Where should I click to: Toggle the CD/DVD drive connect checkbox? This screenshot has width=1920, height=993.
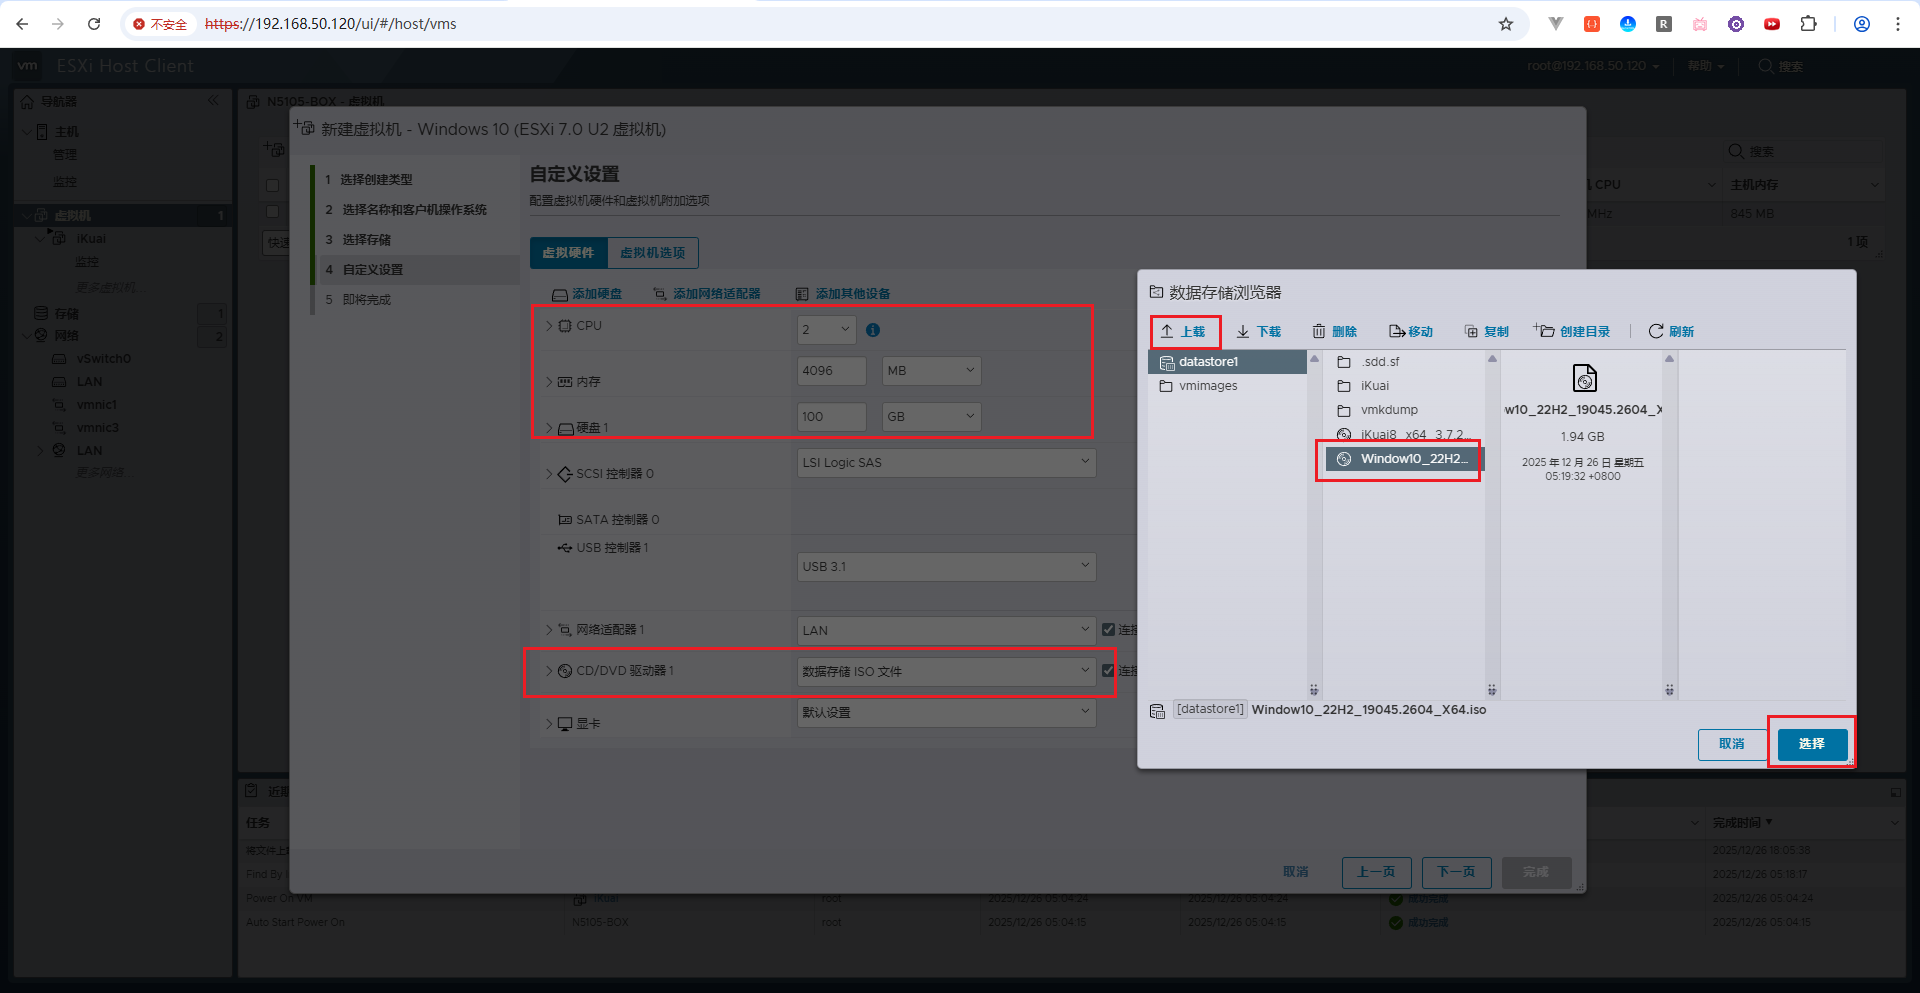[x=1108, y=670]
